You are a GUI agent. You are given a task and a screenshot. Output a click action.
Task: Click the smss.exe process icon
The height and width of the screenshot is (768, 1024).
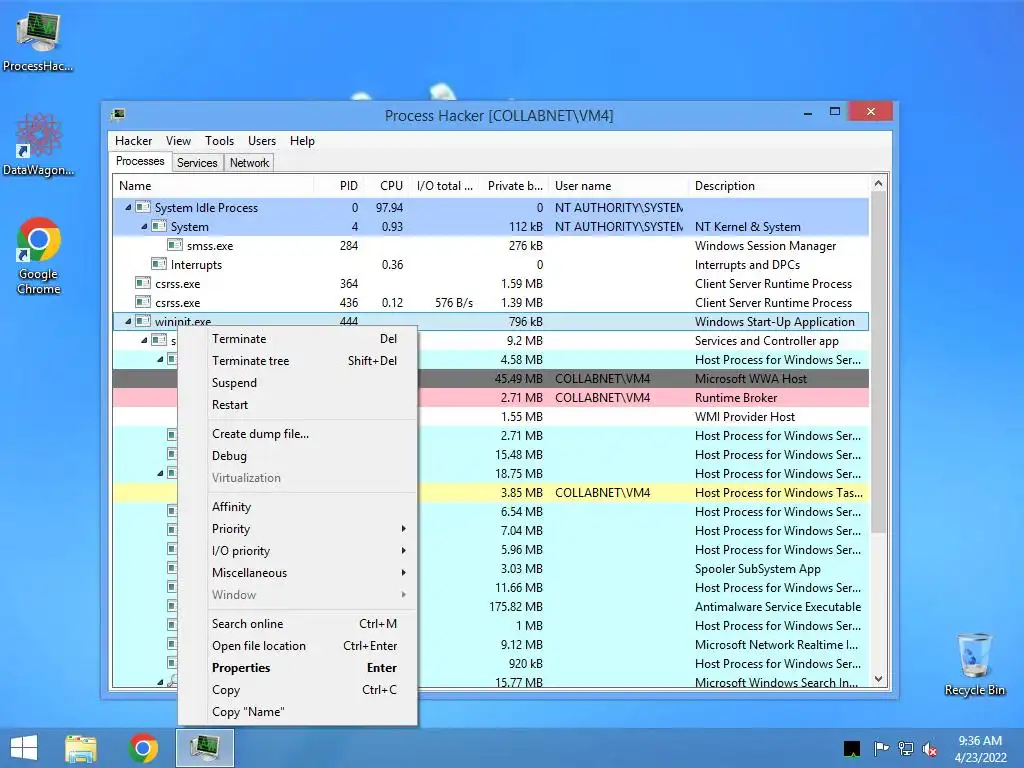click(174, 246)
